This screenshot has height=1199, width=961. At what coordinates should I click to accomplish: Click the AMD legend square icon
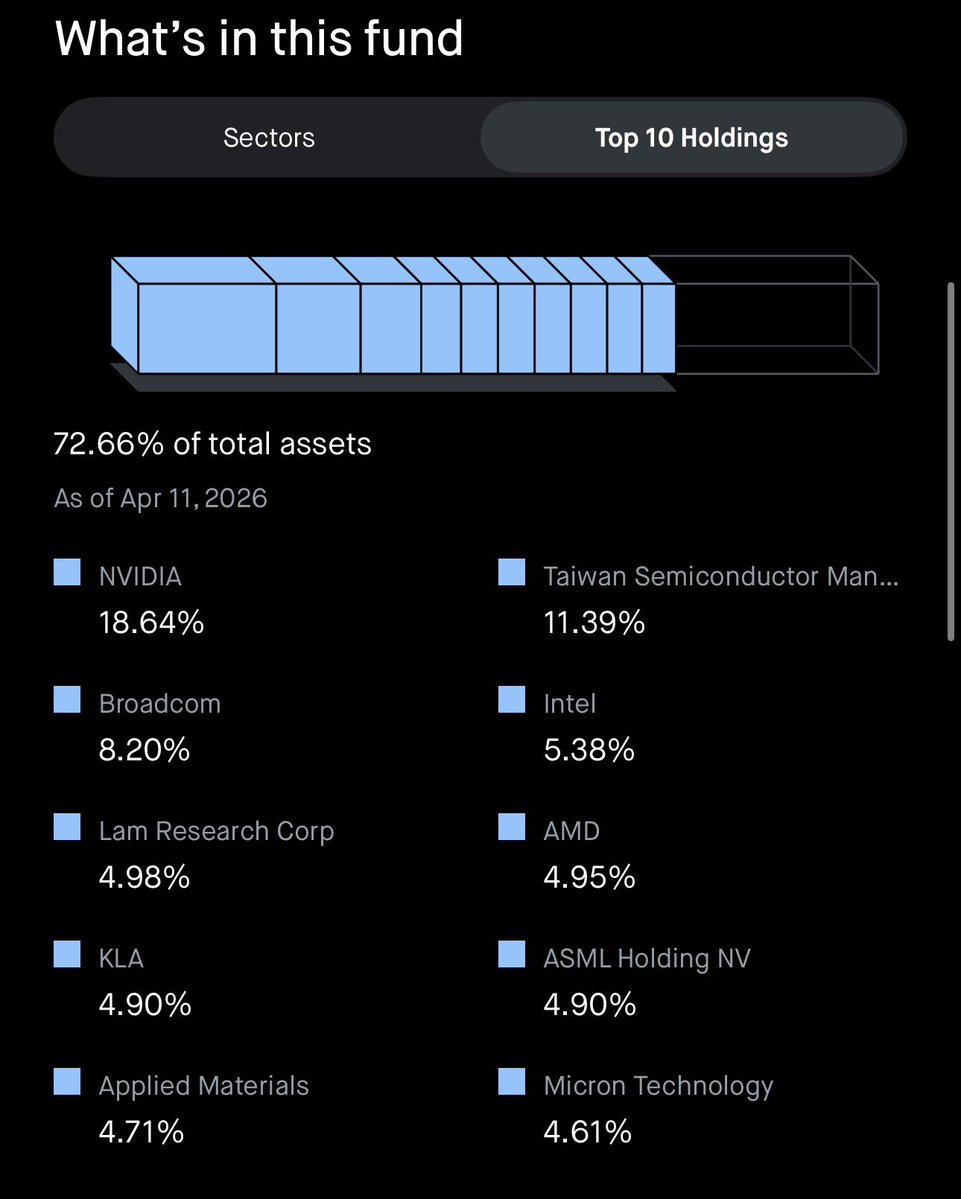[511, 827]
